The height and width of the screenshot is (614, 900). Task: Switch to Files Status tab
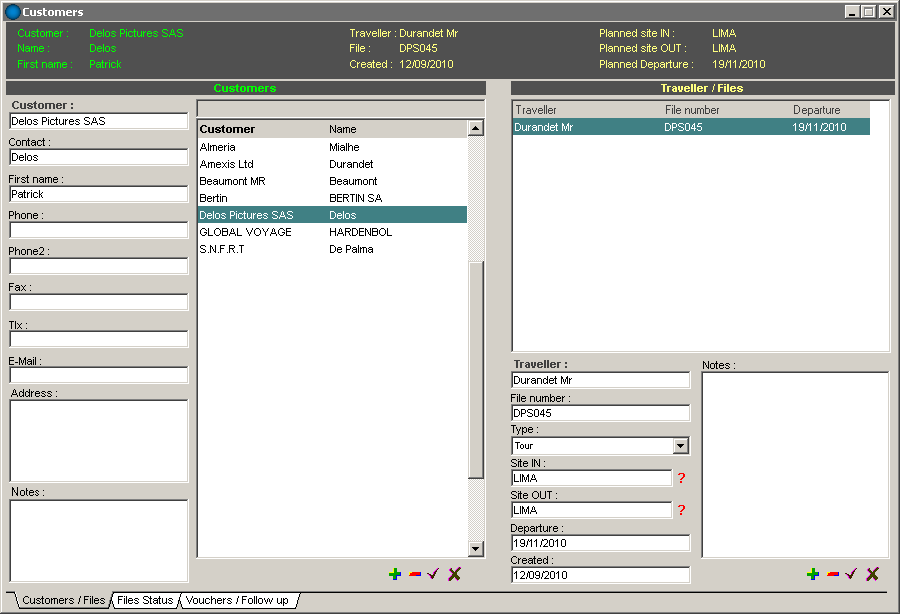click(145, 600)
